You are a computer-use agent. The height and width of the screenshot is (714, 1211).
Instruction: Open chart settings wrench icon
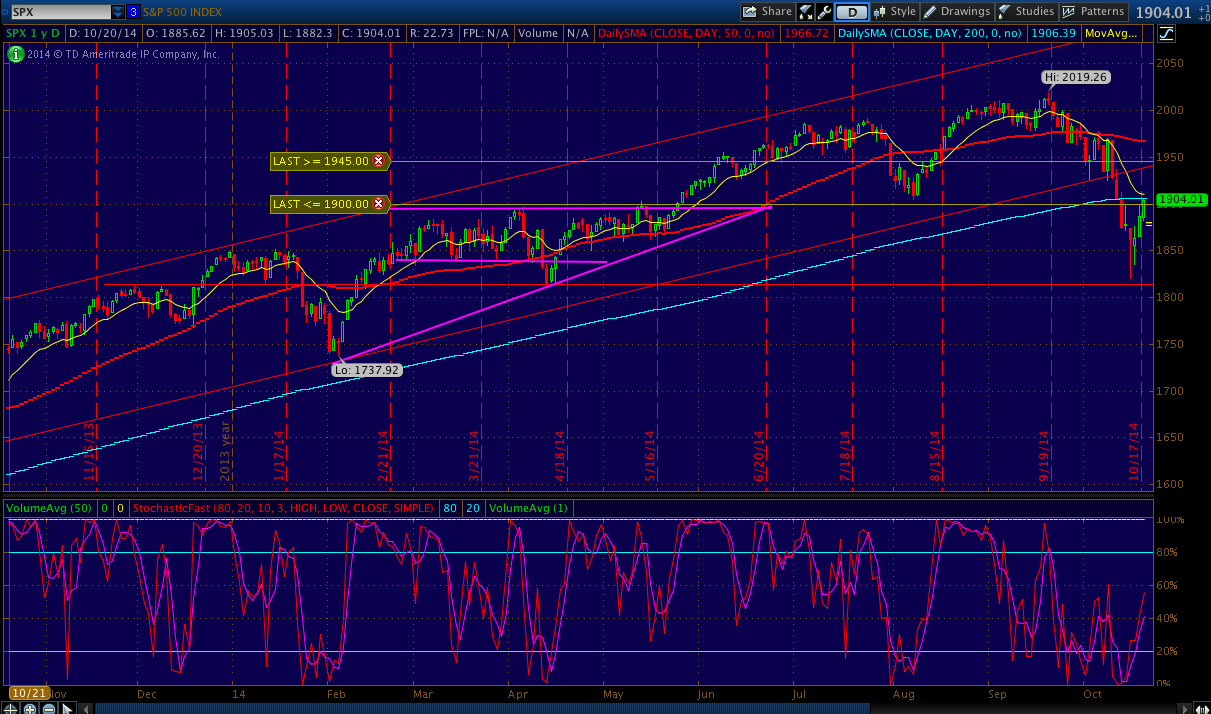coord(824,12)
